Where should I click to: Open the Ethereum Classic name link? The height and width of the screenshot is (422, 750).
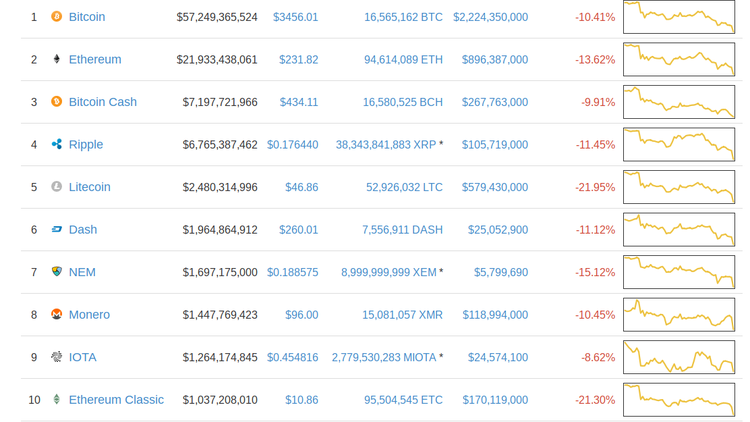pyautogui.click(x=116, y=400)
